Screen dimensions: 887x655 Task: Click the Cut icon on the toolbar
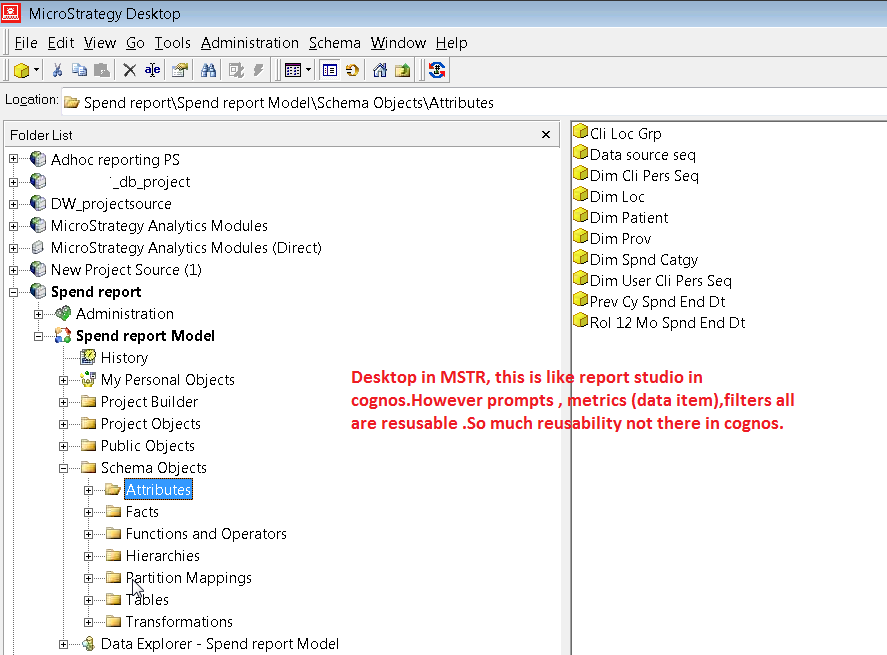(58, 70)
